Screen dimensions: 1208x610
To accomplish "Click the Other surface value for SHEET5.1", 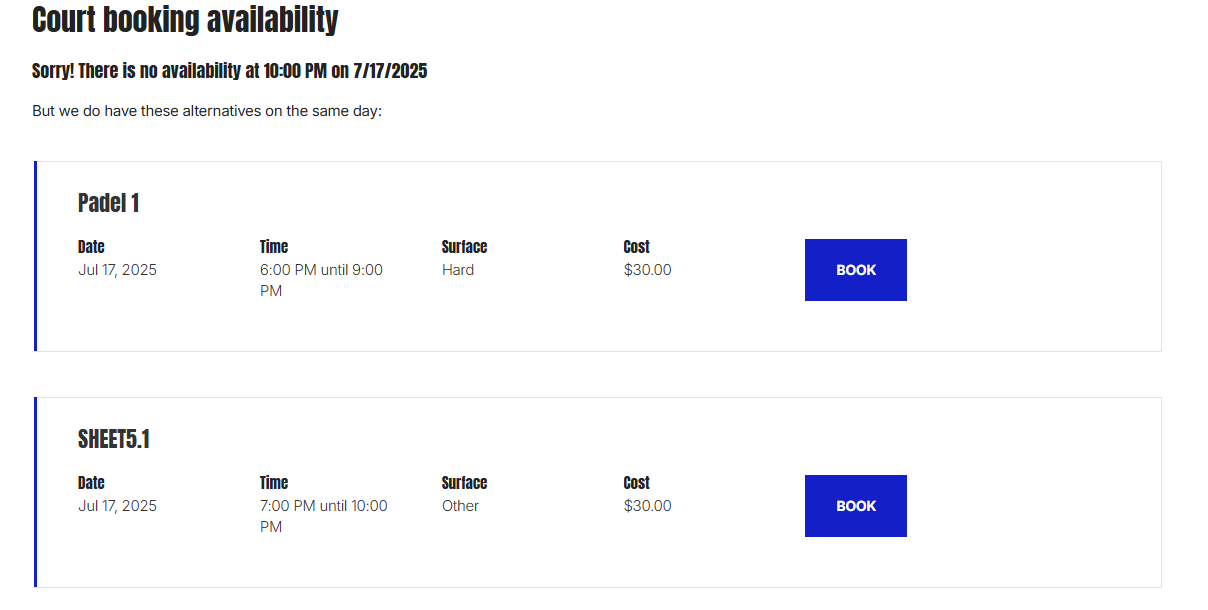I will coord(460,506).
